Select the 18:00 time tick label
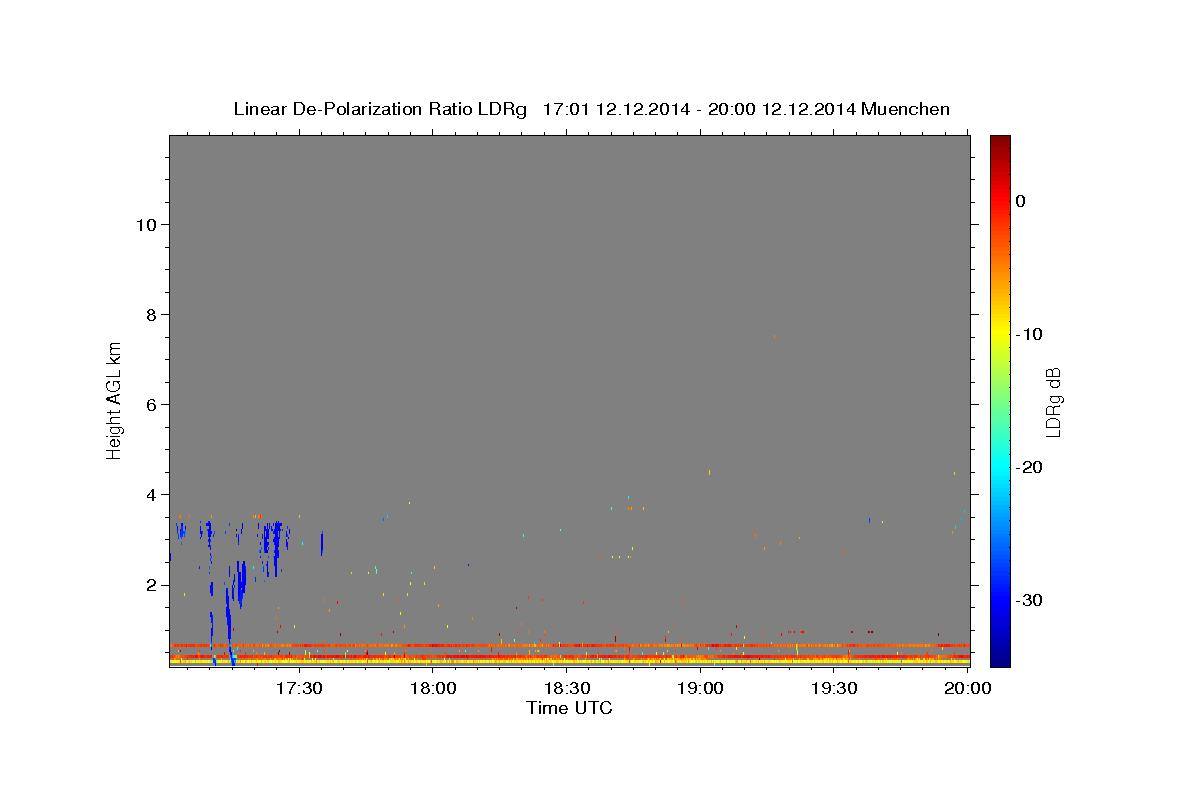This screenshot has height=800, width=1200. click(x=432, y=688)
